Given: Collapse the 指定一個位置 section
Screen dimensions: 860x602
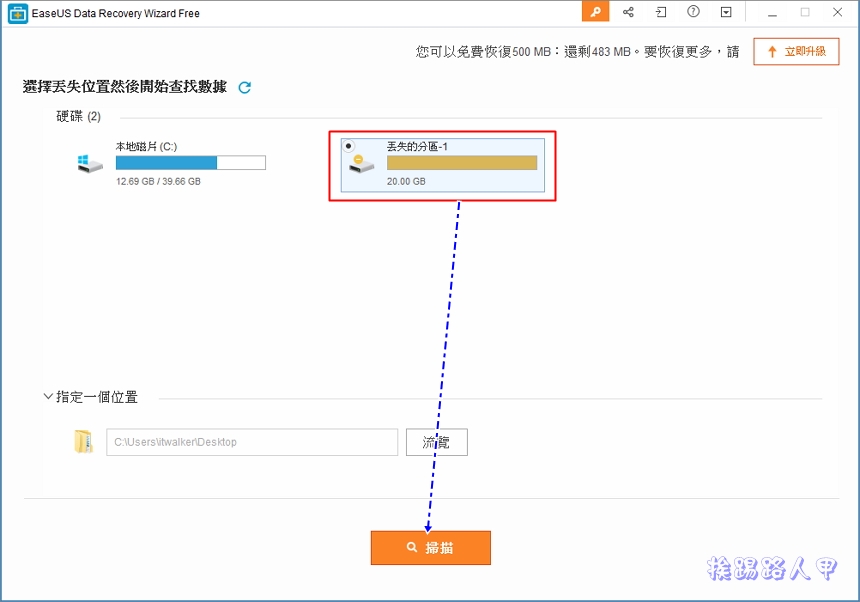Looking at the screenshot, I should [48, 396].
